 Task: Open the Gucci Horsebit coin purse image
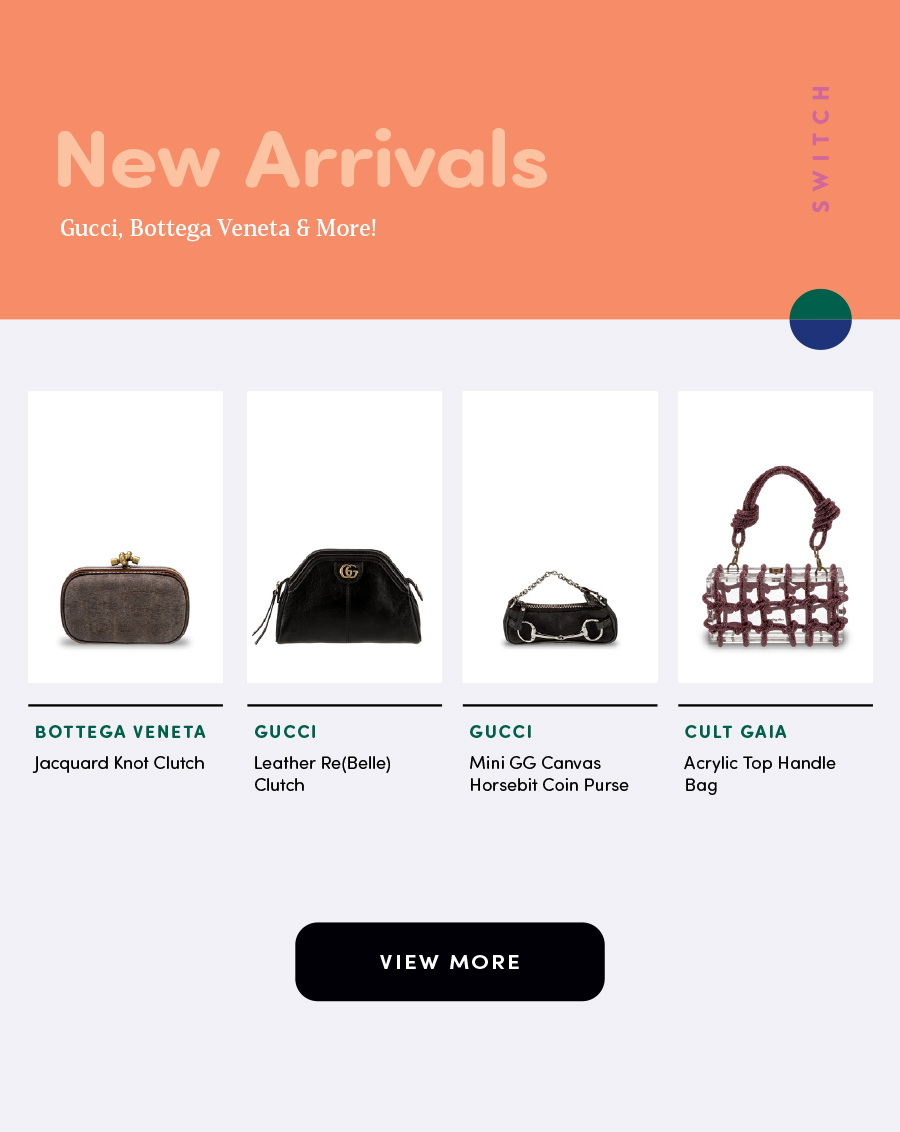pos(560,536)
